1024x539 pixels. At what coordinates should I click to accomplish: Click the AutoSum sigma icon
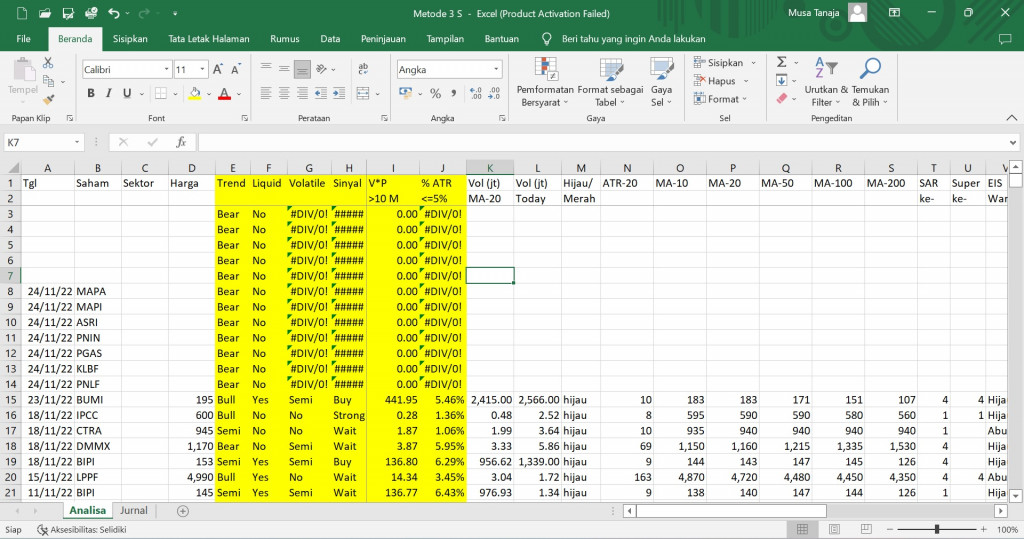pyautogui.click(x=781, y=63)
